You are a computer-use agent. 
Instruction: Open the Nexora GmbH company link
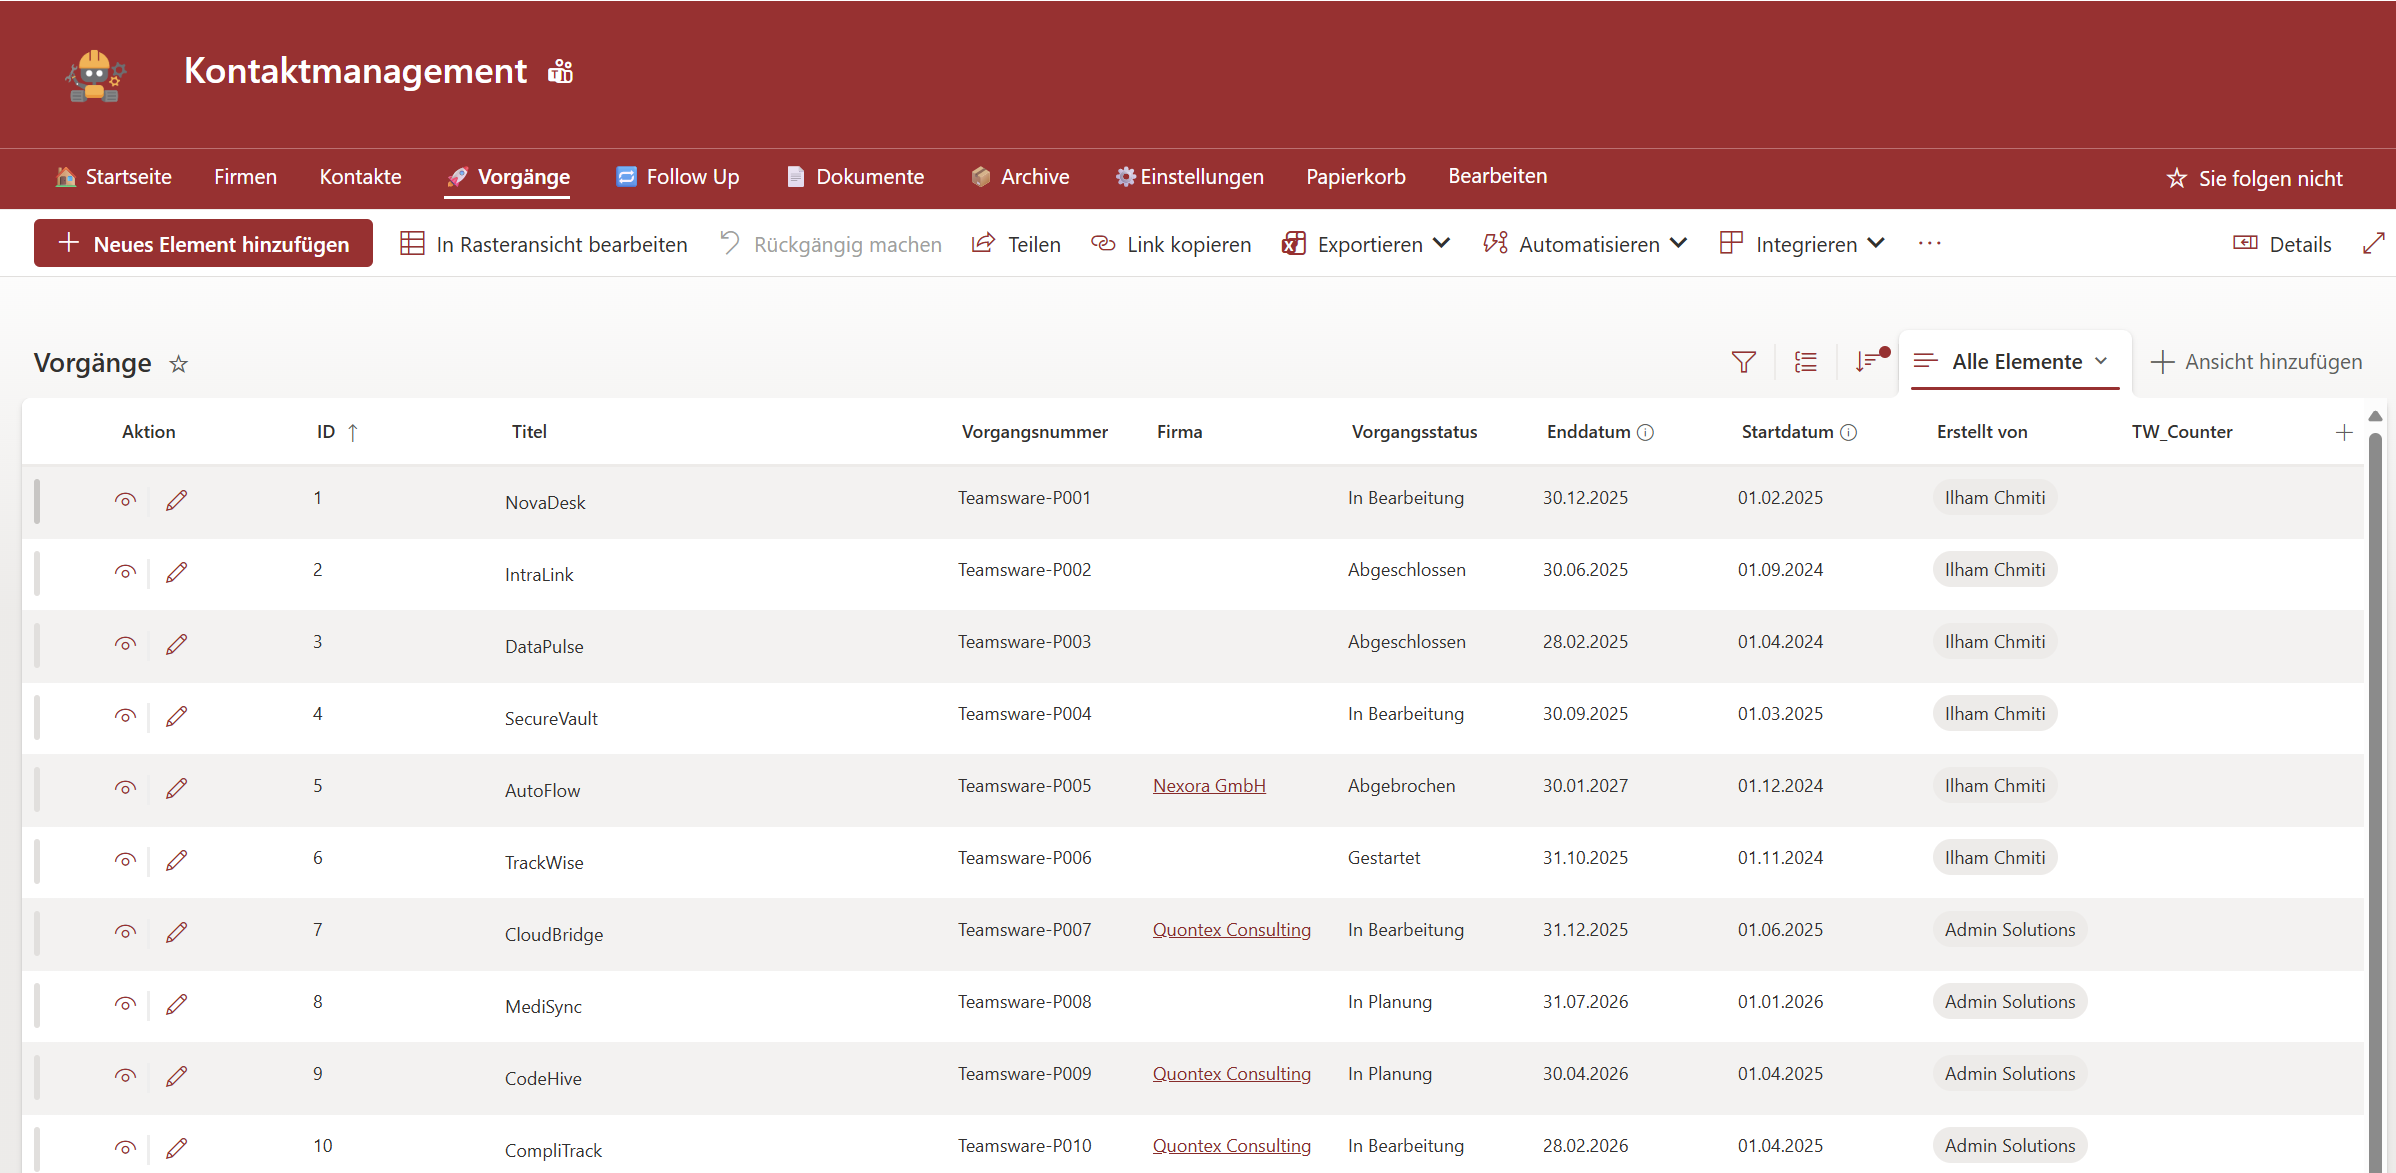1209,786
